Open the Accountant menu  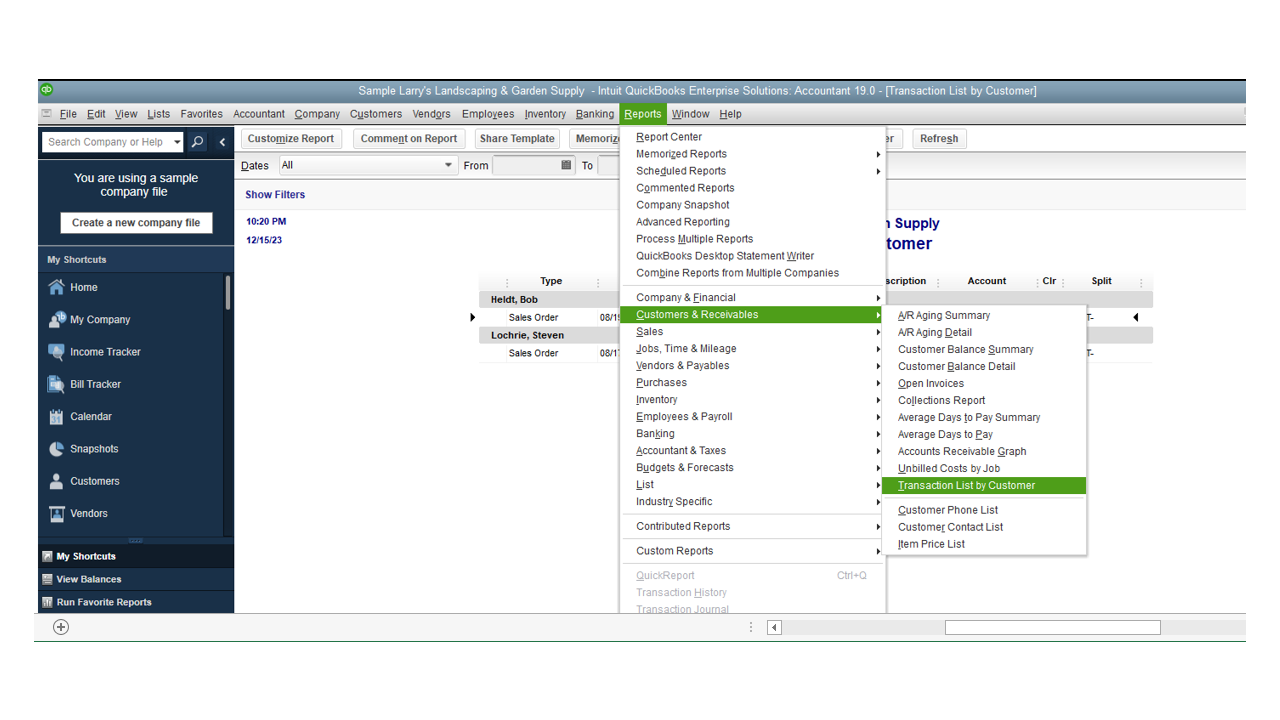click(259, 114)
